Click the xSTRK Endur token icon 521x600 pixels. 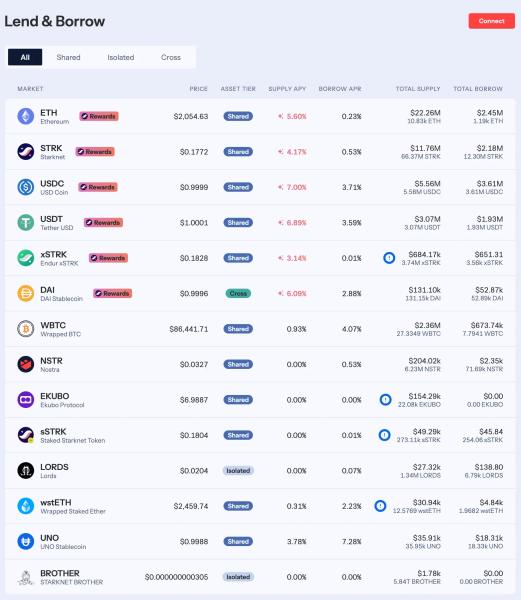(x=26, y=258)
